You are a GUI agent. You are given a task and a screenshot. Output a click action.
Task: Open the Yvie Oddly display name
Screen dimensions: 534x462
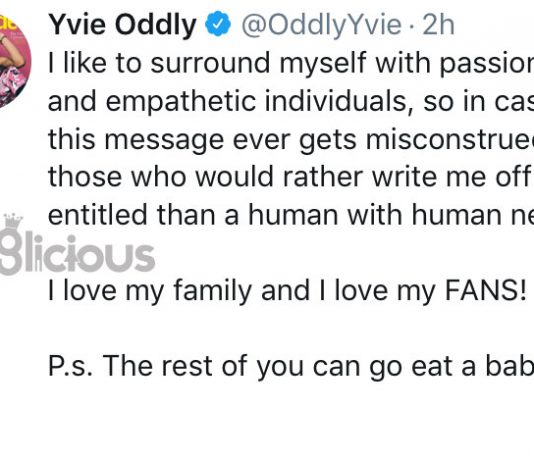click(123, 25)
